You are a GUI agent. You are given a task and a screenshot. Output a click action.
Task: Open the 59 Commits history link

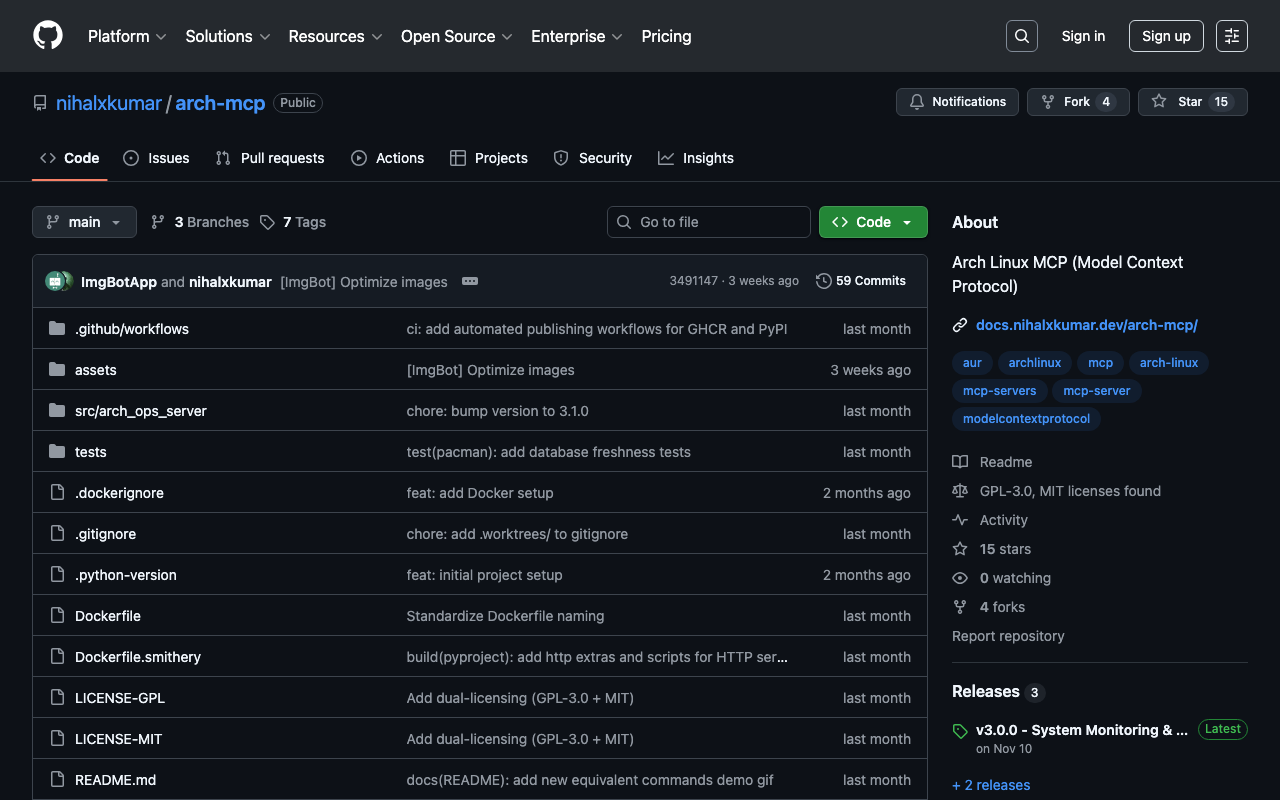click(x=860, y=281)
